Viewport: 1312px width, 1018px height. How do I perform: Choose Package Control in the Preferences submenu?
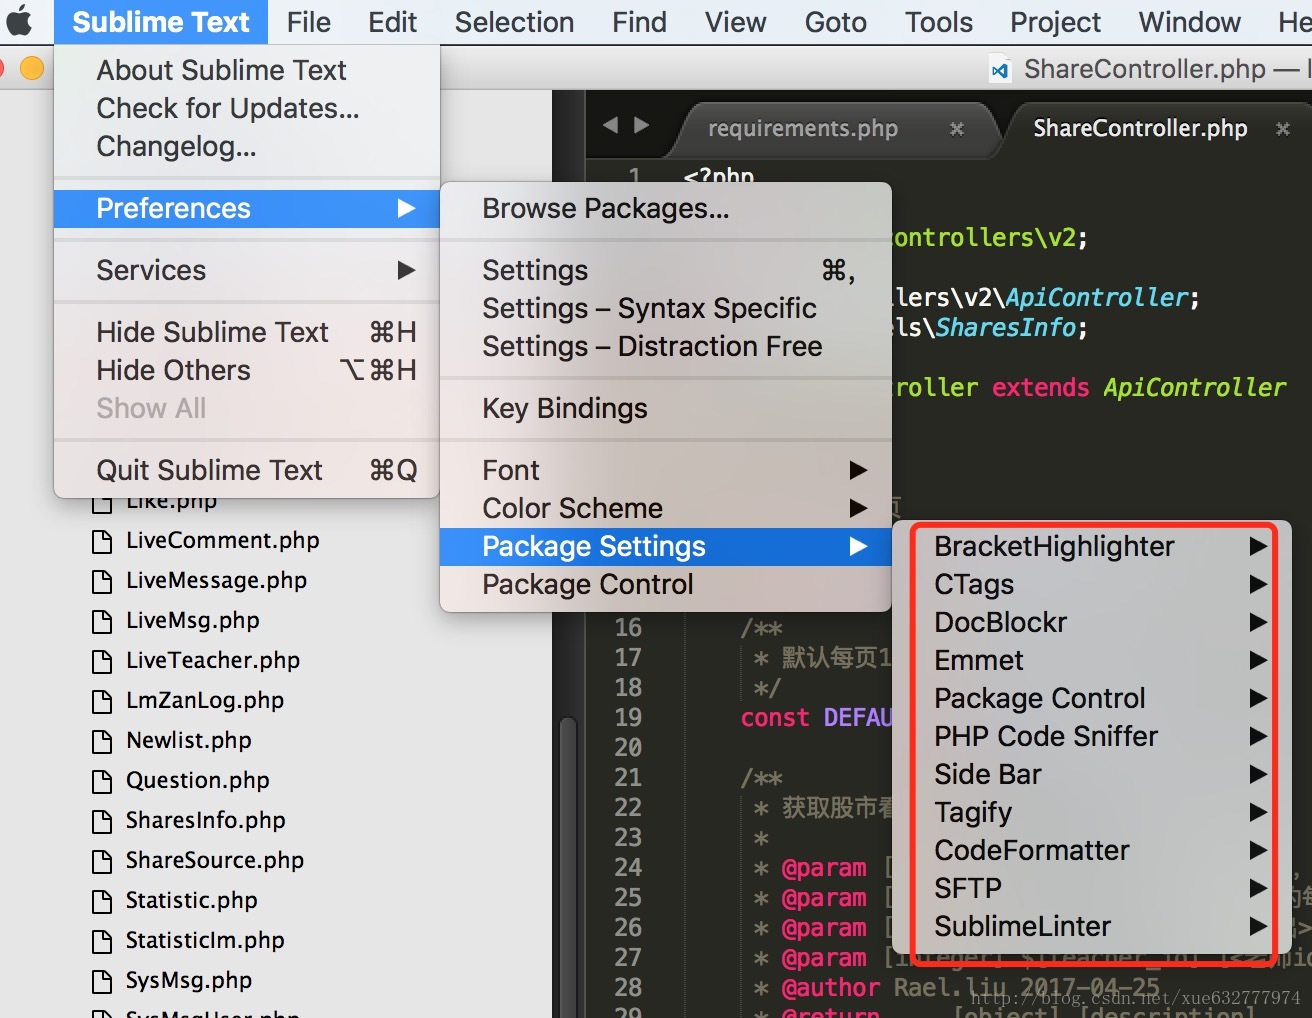pyautogui.click(x=665, y=584)
